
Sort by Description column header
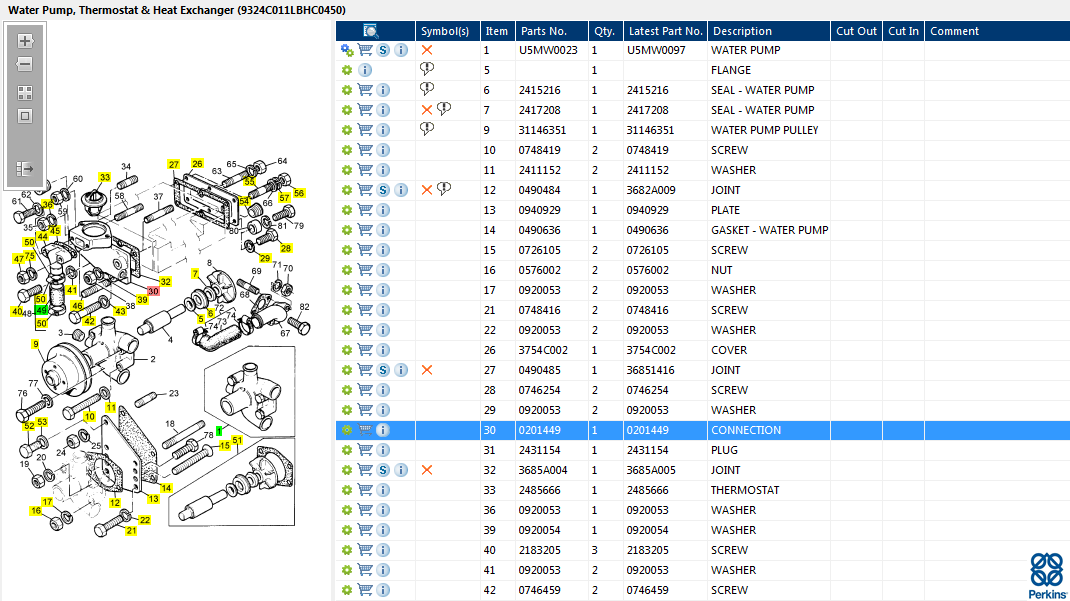click(x=768, y=31)
